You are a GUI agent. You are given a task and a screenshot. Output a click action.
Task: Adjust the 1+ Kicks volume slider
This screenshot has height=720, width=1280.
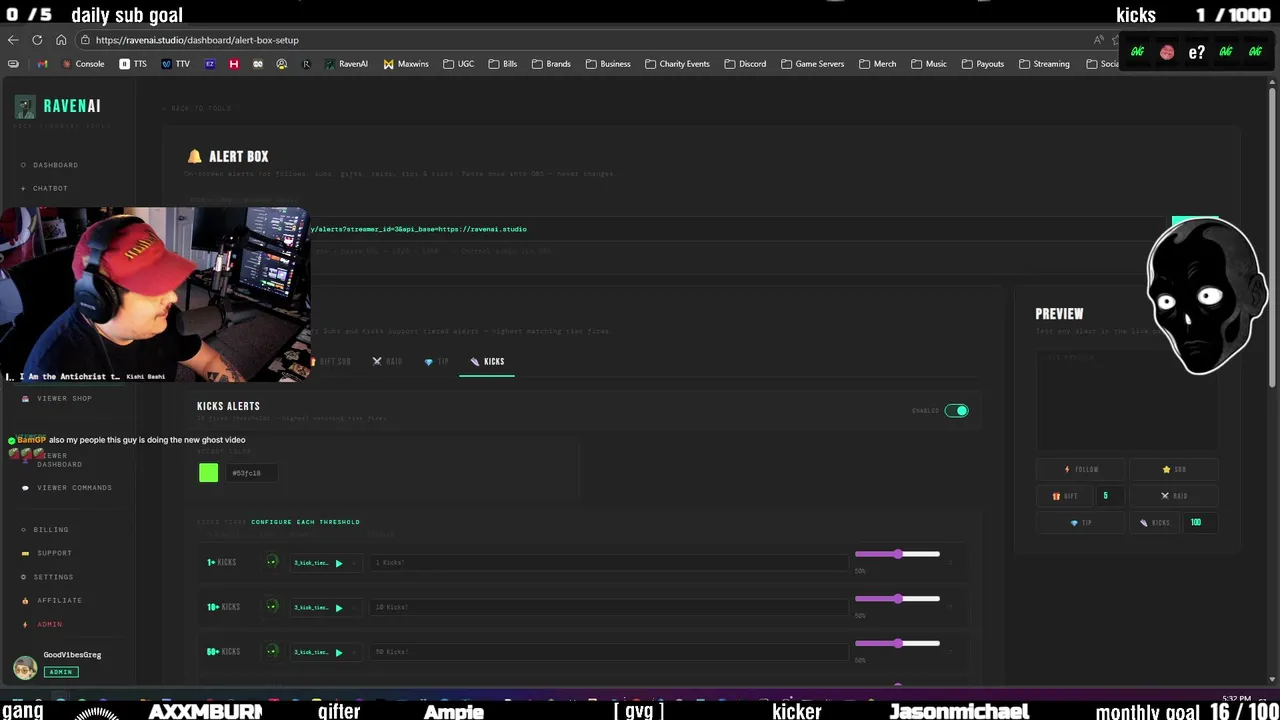tap(897, 554)
